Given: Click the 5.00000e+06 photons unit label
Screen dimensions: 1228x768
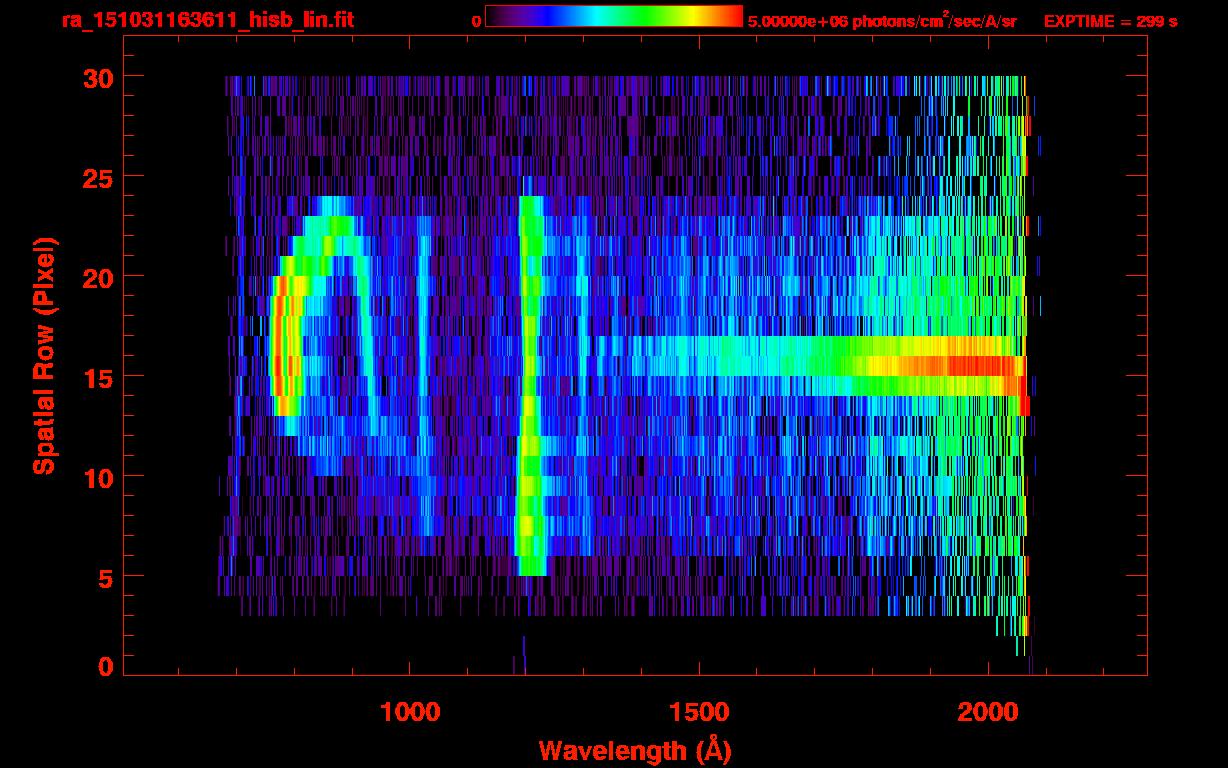Looking at the screenshot, I should click(882, 21).
